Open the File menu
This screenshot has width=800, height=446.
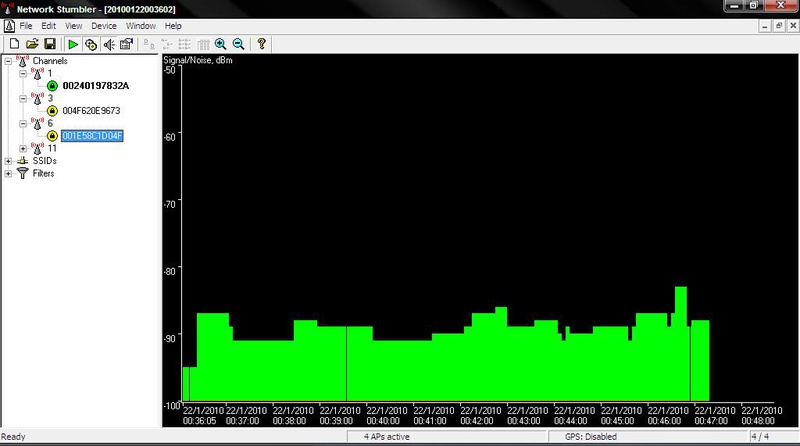pyautogui.click(x=26, y=26)
